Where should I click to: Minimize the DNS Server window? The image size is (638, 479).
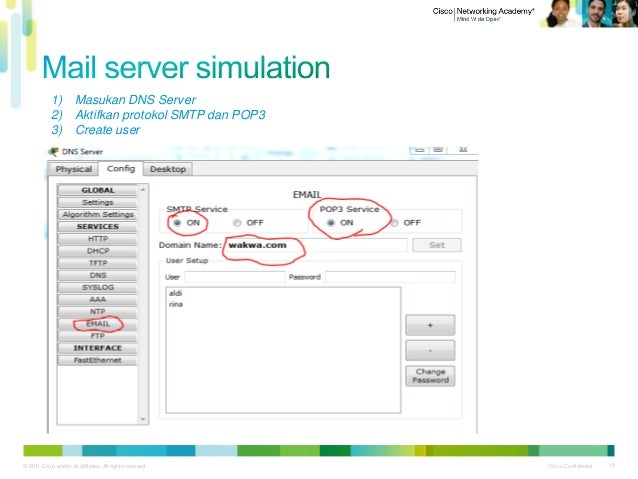420,149
